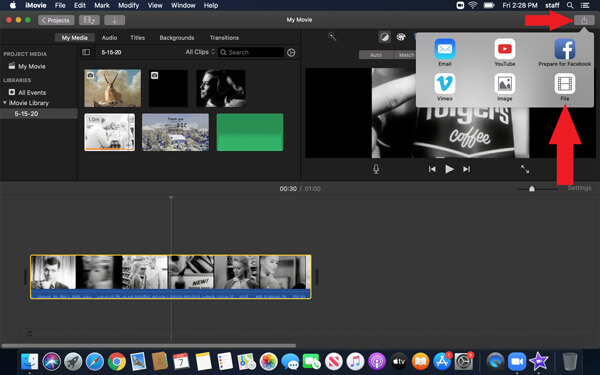Toggle the media browser layout button
600x375 pixels.
point(89,20)
